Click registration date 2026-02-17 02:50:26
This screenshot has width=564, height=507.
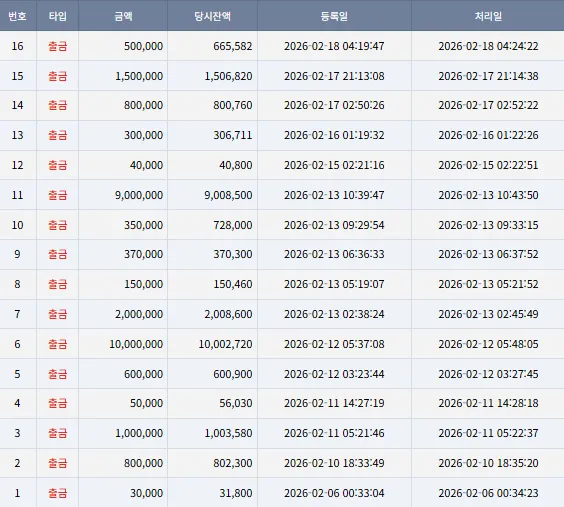click(334, 105)
